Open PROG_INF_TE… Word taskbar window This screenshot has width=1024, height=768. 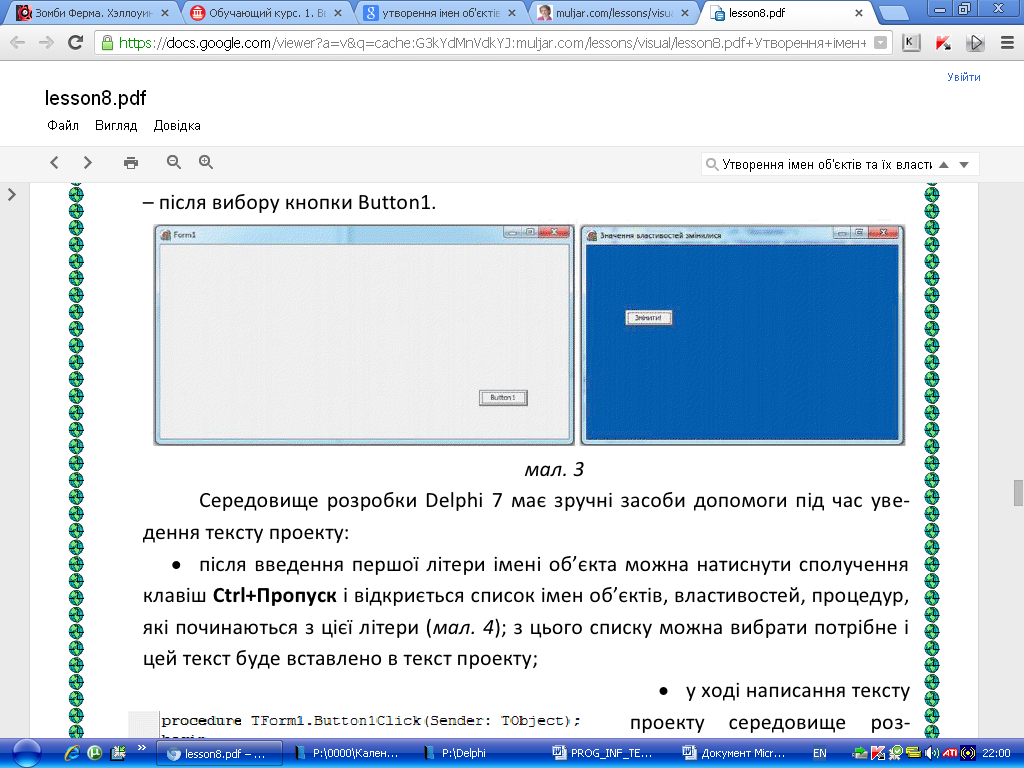[607, 754]
